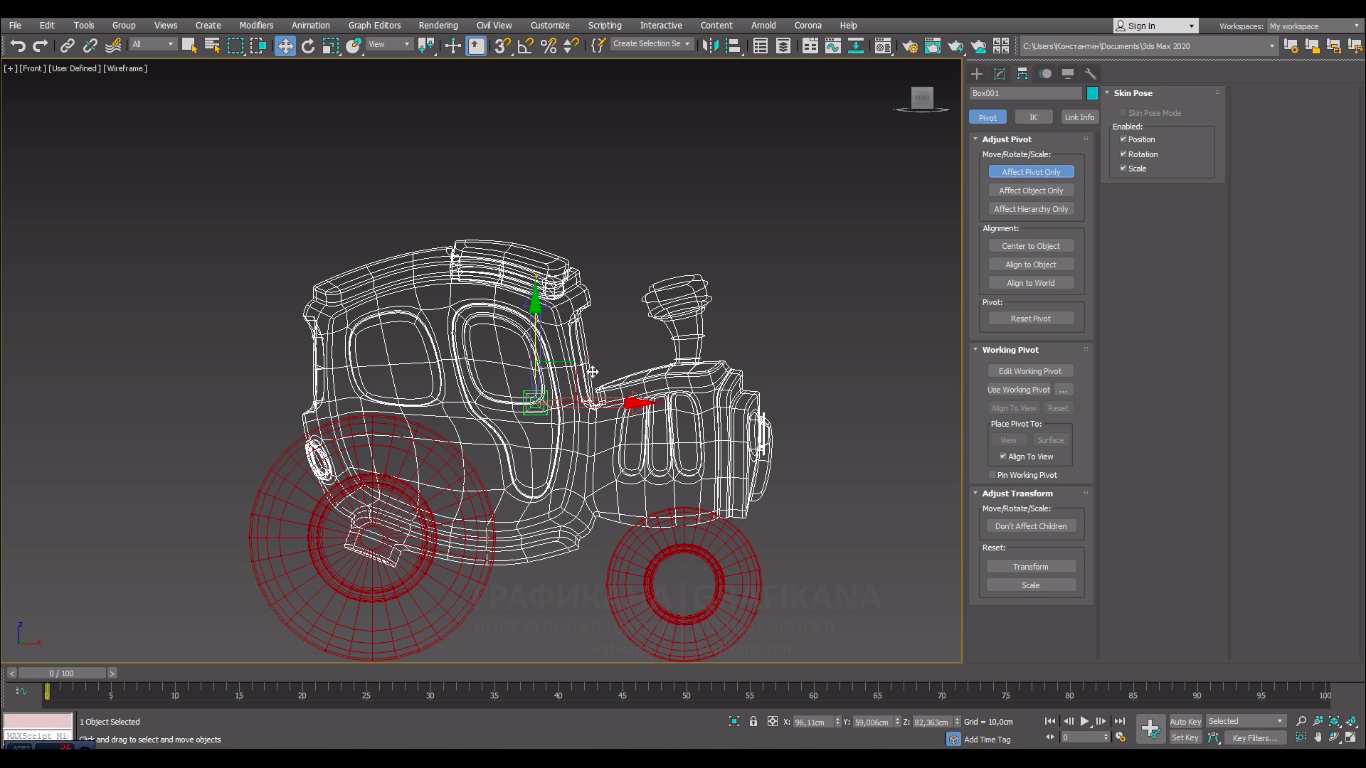Disable the Align To View checkbox
1366x768 pixels.
pos(1003,457)
